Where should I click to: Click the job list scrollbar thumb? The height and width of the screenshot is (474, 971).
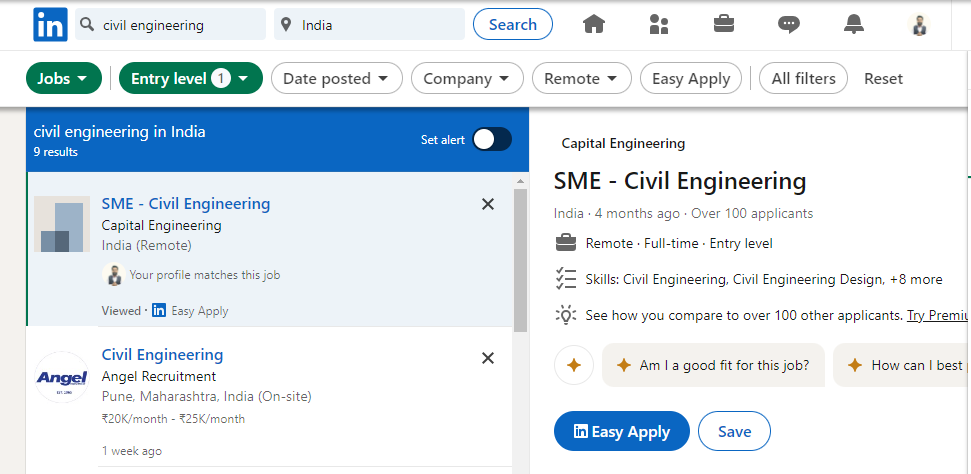click(520, 260)
